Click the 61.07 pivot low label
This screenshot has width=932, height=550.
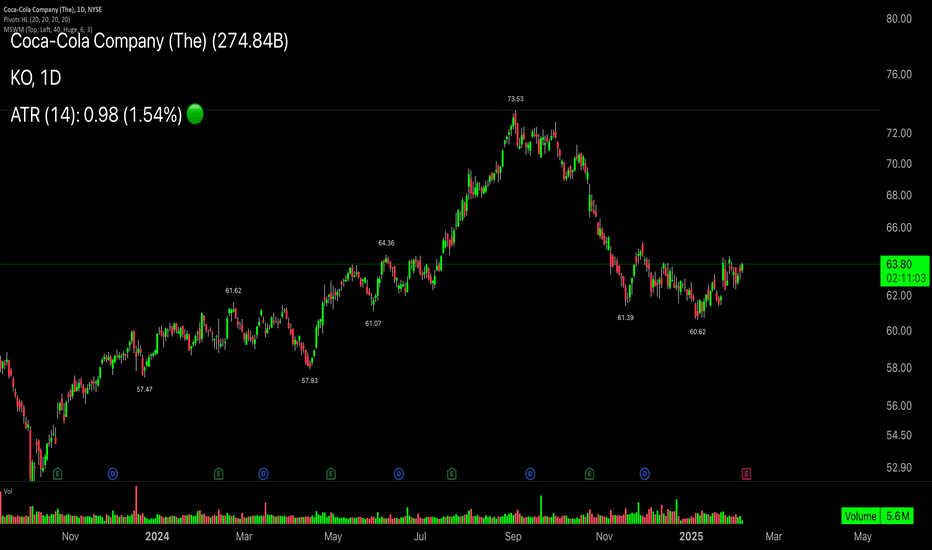coord(373,323)
